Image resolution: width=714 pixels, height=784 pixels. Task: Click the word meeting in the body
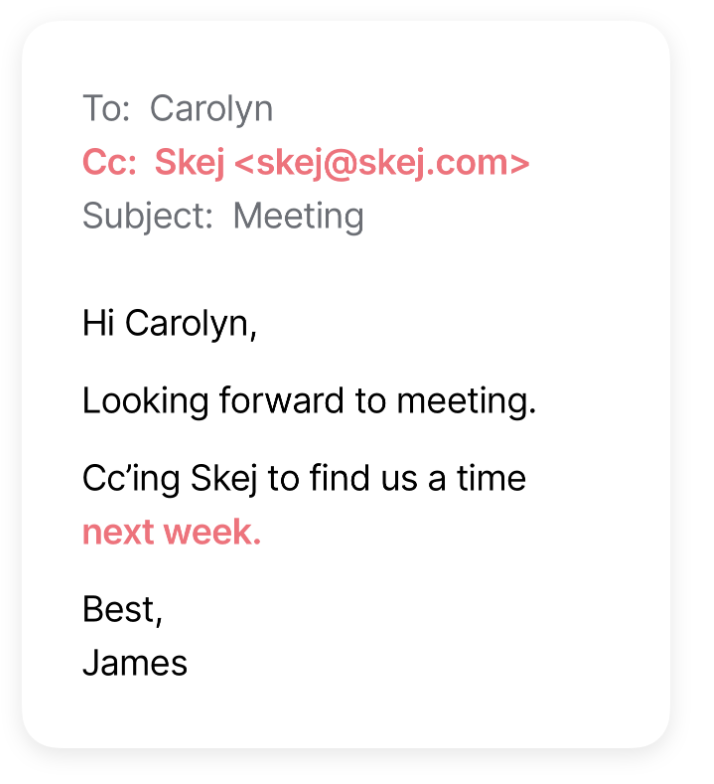tap(466, 402)
